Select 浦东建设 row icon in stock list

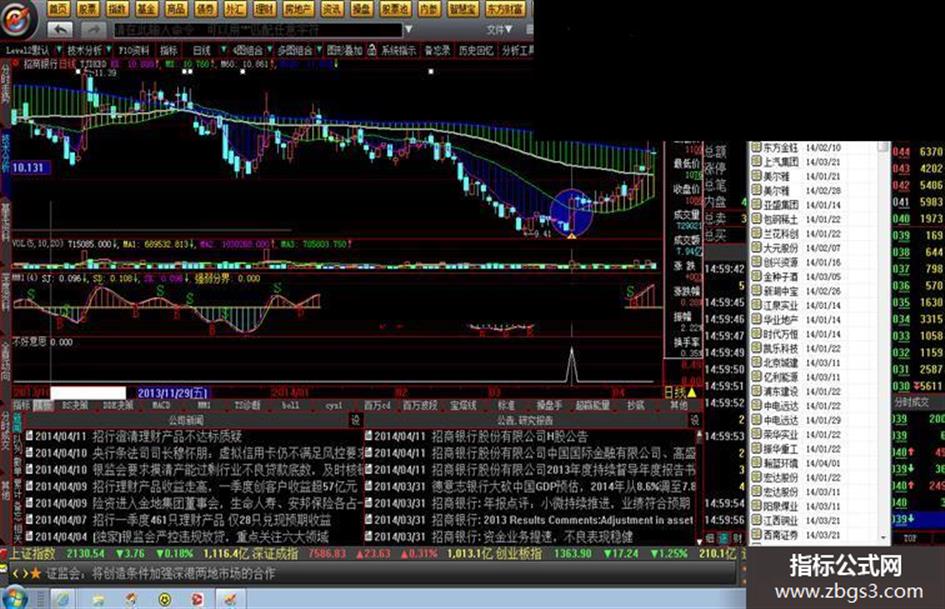tap(756, 391)
